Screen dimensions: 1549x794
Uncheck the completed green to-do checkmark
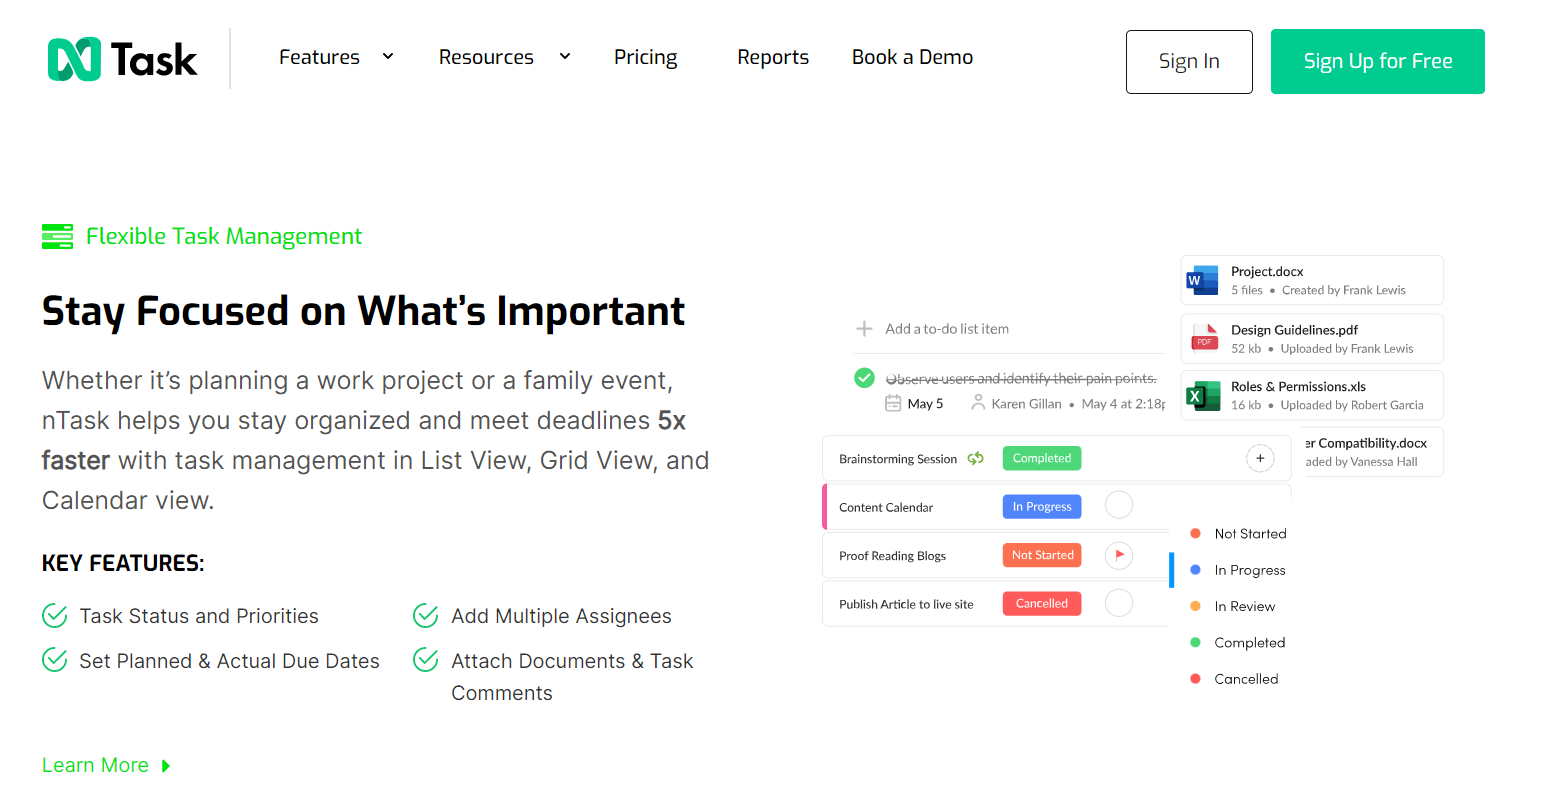click(x=865, y=378)
